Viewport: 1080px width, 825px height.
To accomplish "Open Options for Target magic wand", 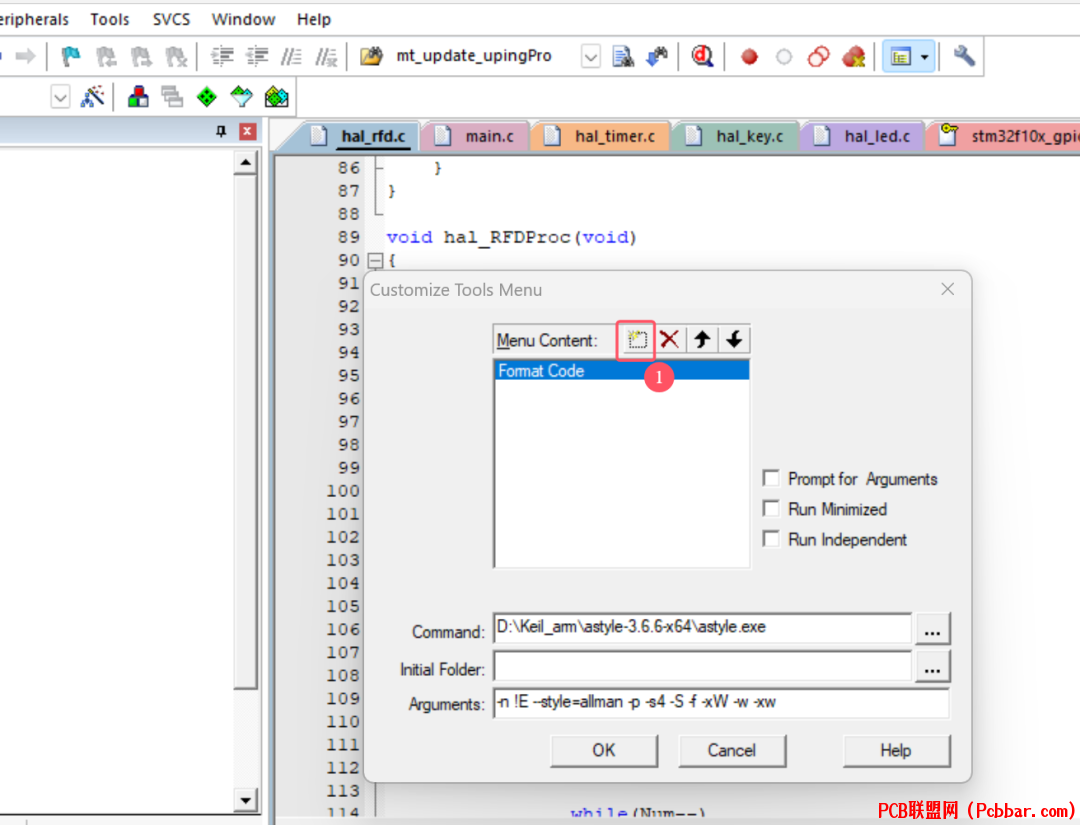I will click(x=92, y=96).
